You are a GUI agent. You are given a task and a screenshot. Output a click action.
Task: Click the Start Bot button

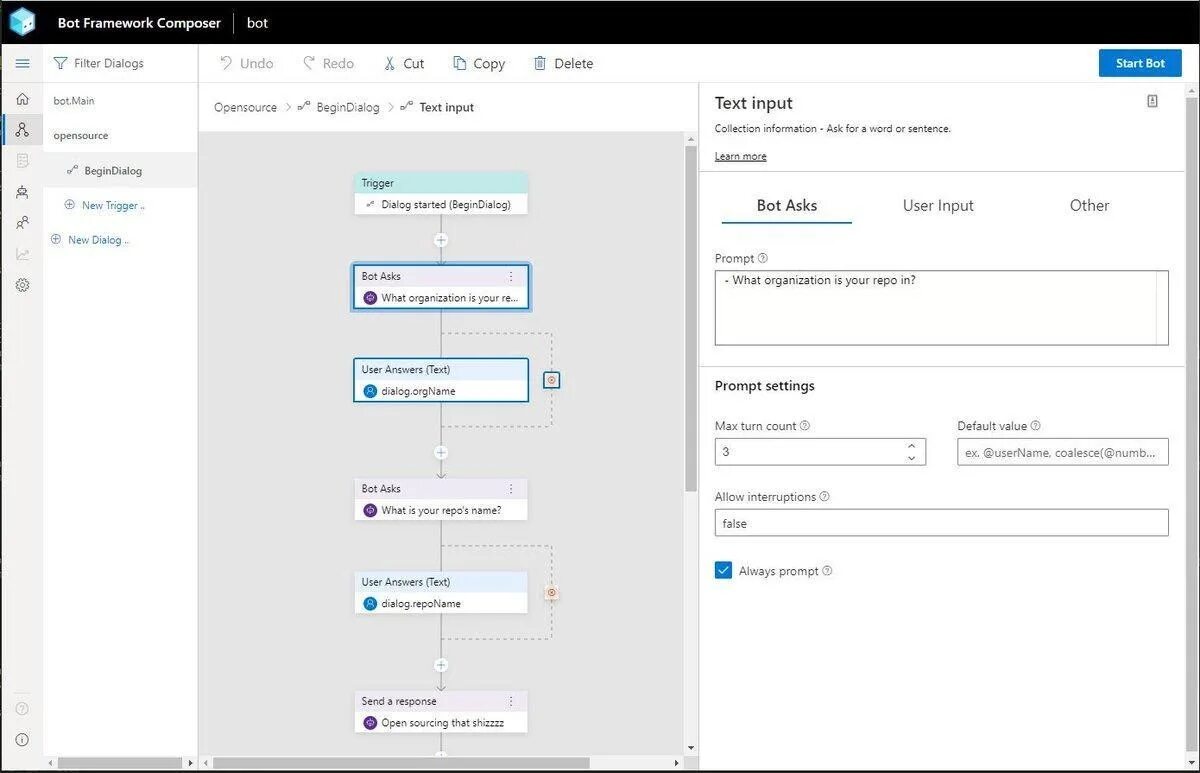click(1140, 63)
